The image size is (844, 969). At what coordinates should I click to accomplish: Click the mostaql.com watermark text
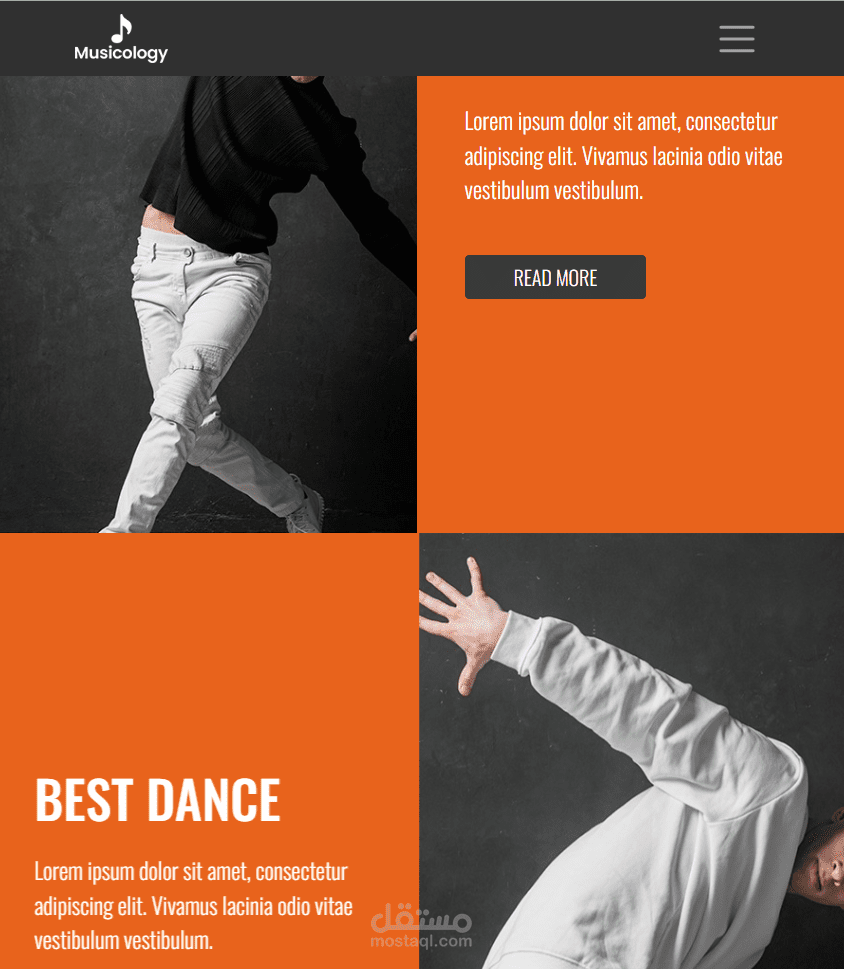click(x=421, y=941)
